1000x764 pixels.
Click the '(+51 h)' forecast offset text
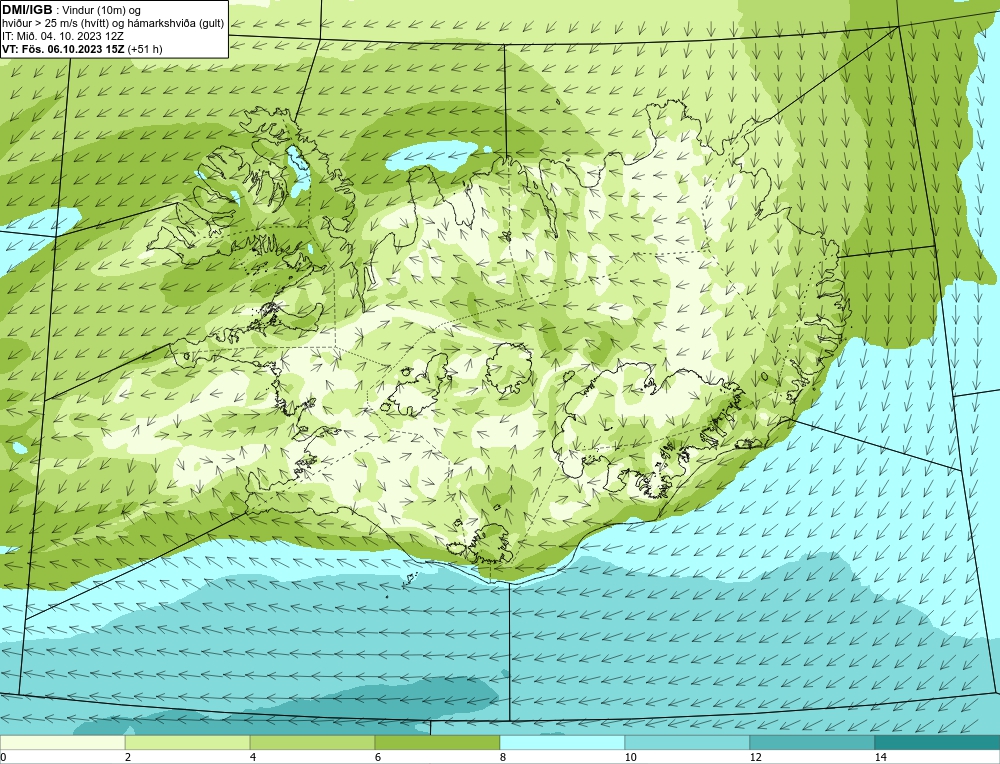(x=145, y=49)
